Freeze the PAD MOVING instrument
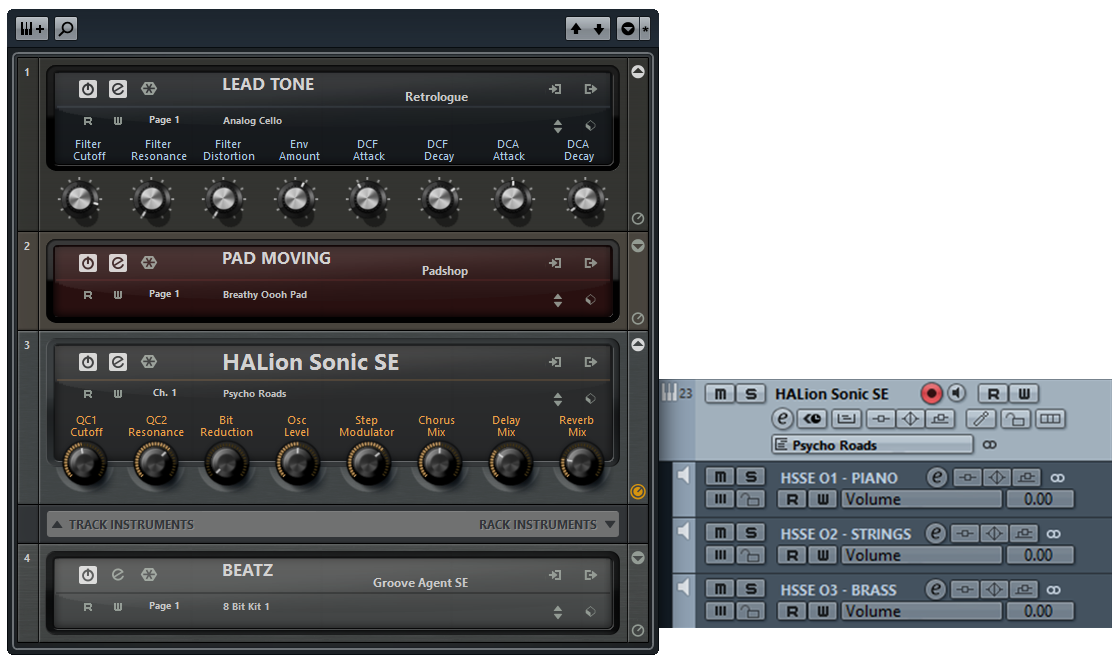The height and width of the screenshot is (662, 1120). tap(149, 263)
